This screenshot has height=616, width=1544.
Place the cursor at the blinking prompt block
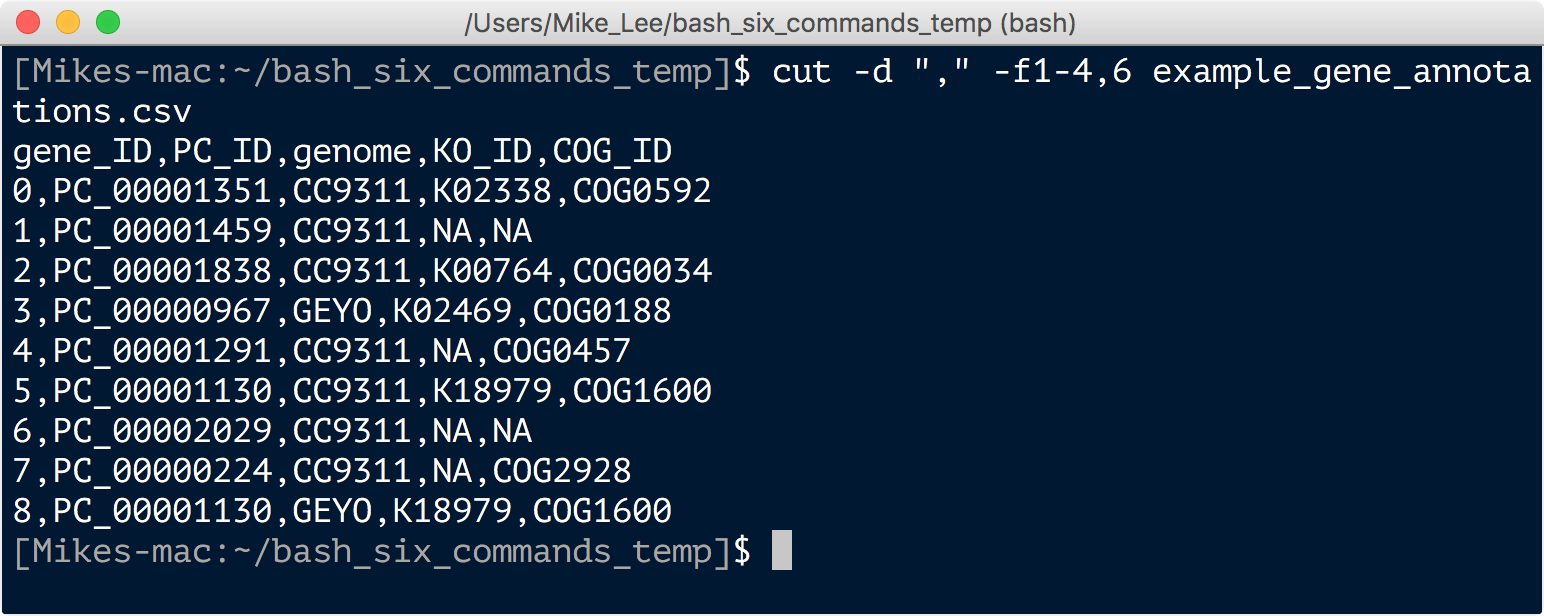782,551
